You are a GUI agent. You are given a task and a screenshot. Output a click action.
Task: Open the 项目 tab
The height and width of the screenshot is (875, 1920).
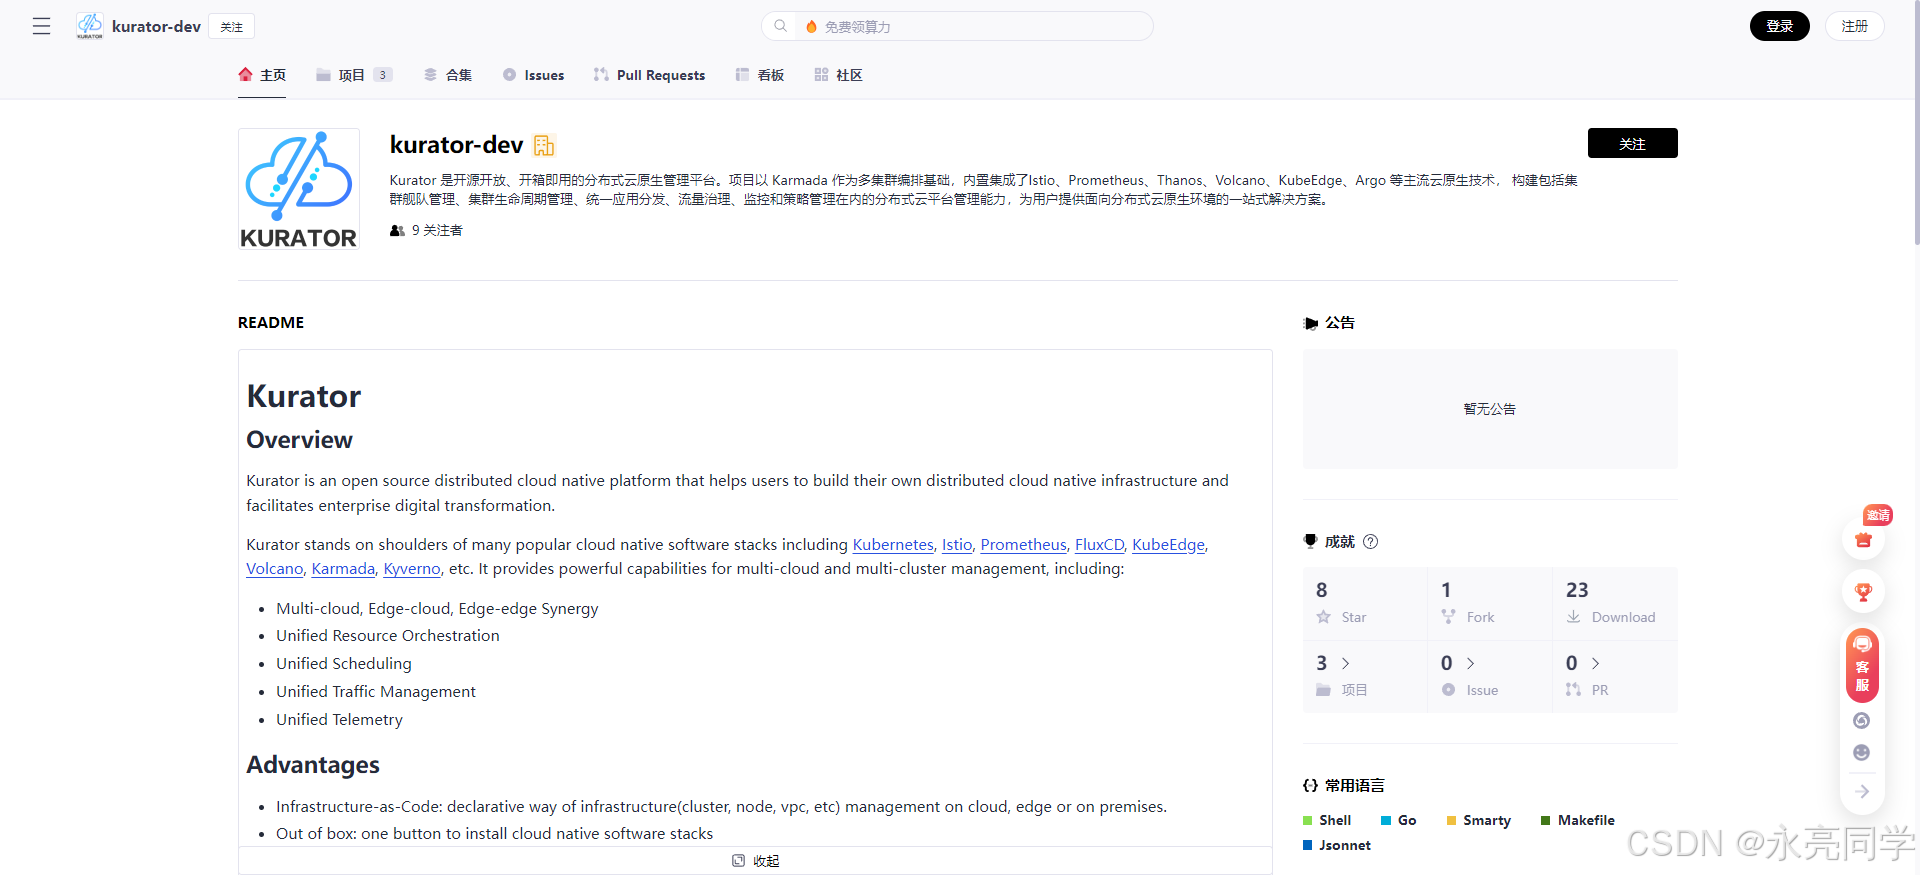(354, 75)
